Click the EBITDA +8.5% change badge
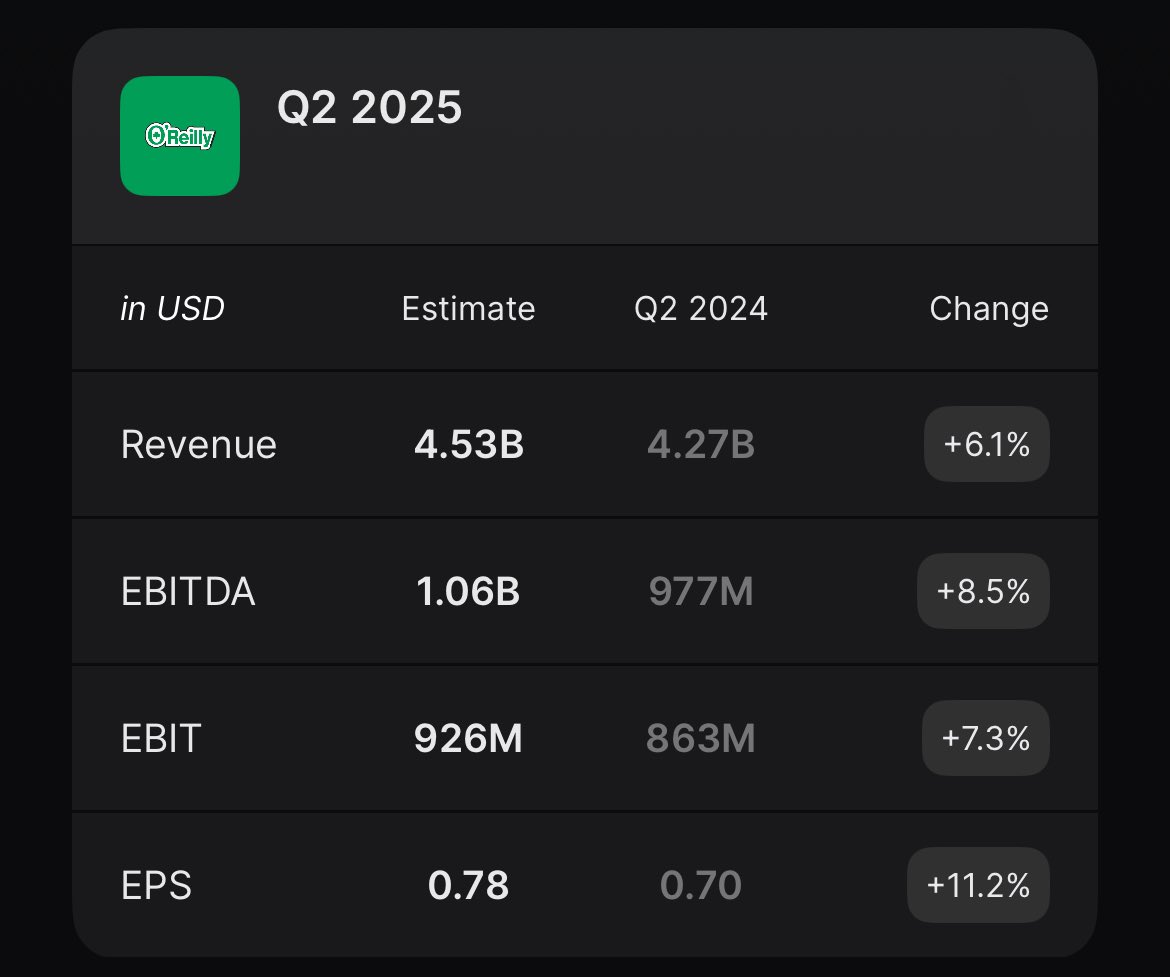Viewport: 1170px width, 977px height. pos(983,591)
